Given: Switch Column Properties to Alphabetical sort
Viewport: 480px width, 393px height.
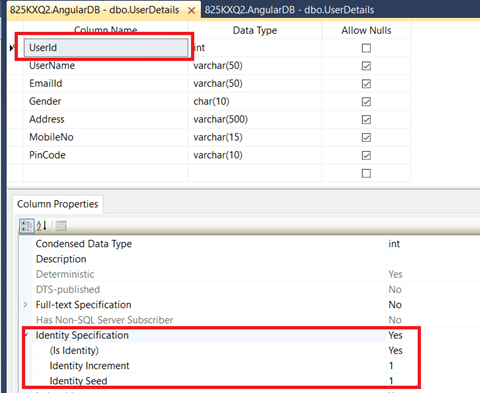Looking at the screenshot, I should click(x=42, y=226).
